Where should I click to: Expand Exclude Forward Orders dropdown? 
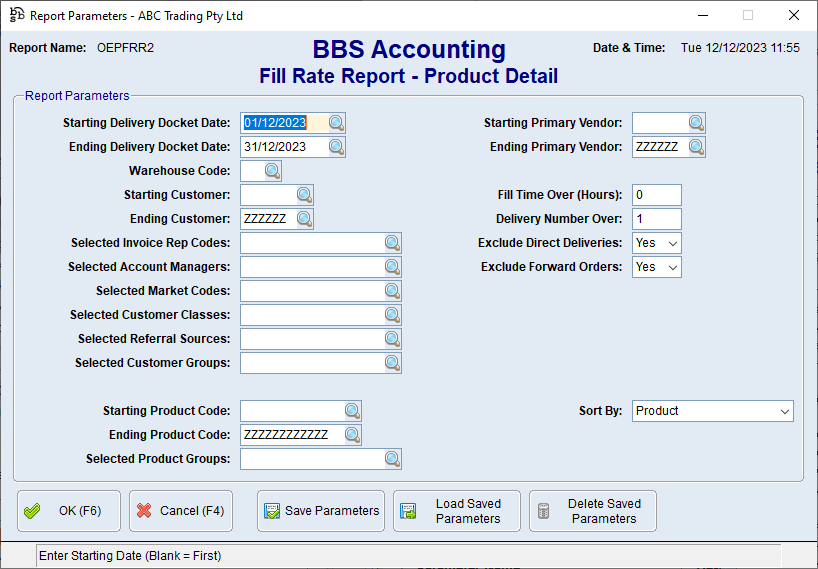672,268
